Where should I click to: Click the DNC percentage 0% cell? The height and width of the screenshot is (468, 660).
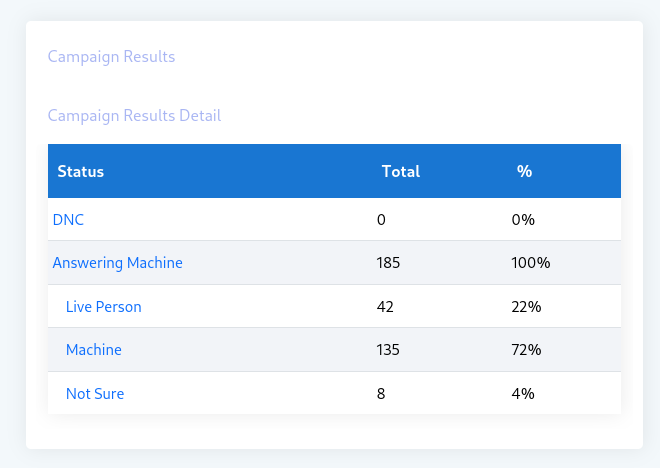point(523,219)
